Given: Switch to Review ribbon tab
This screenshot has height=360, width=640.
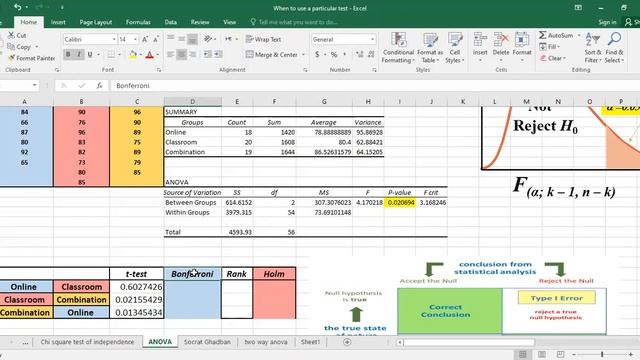Looking at the screenshot, I should (200, 22).
